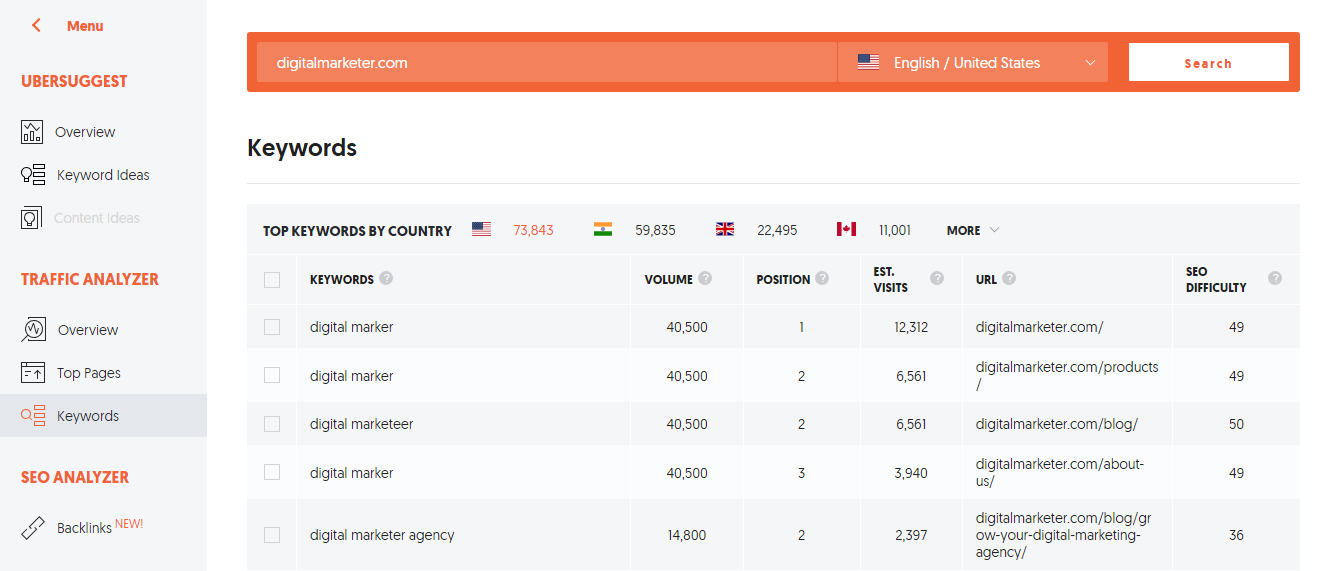Click the 59,835 India keyword count
The width and height of the screenshot is (1323, 571).
655,230
